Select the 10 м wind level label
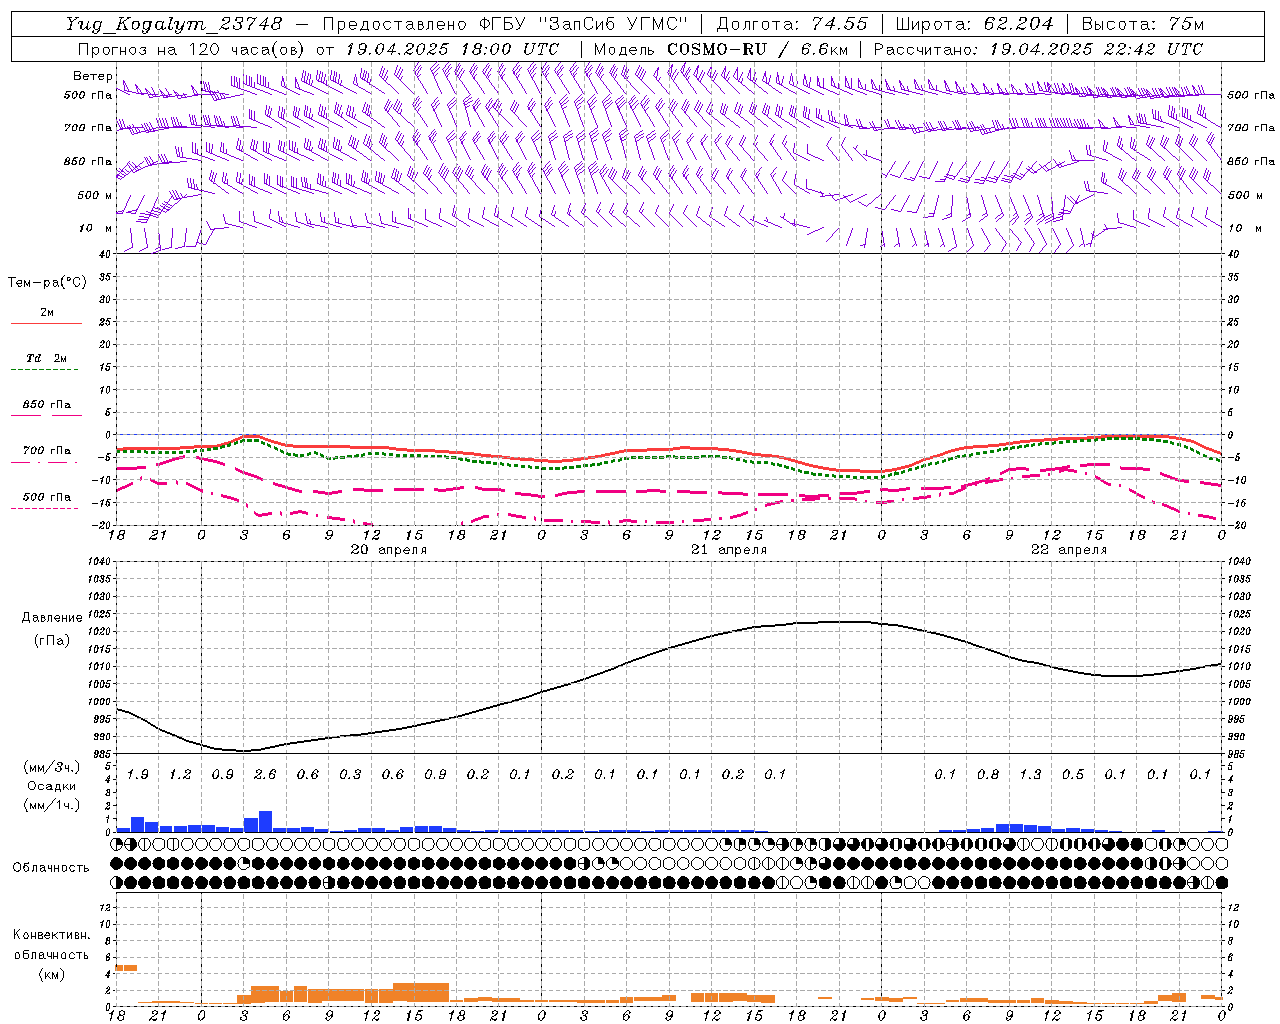The height and width of the screenshot is (1024, 1280). point(95,228)
